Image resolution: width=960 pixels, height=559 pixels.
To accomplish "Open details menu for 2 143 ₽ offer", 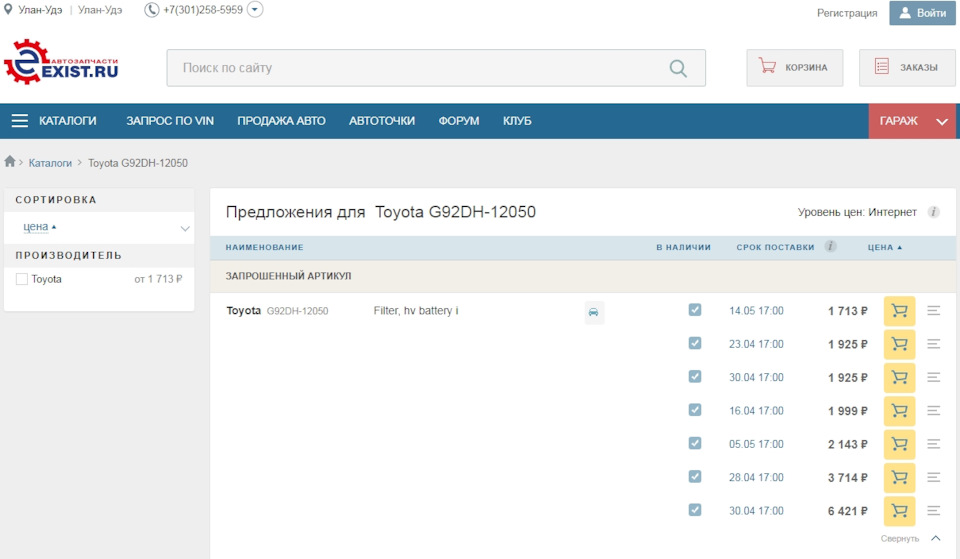I will pyautogui.click(x=934, y=444).
